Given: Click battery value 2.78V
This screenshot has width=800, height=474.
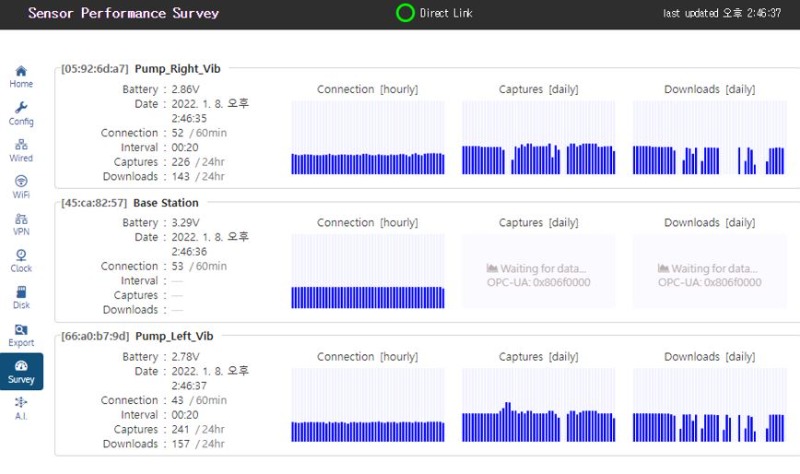Looking at the screenshot, I should 185,357.
